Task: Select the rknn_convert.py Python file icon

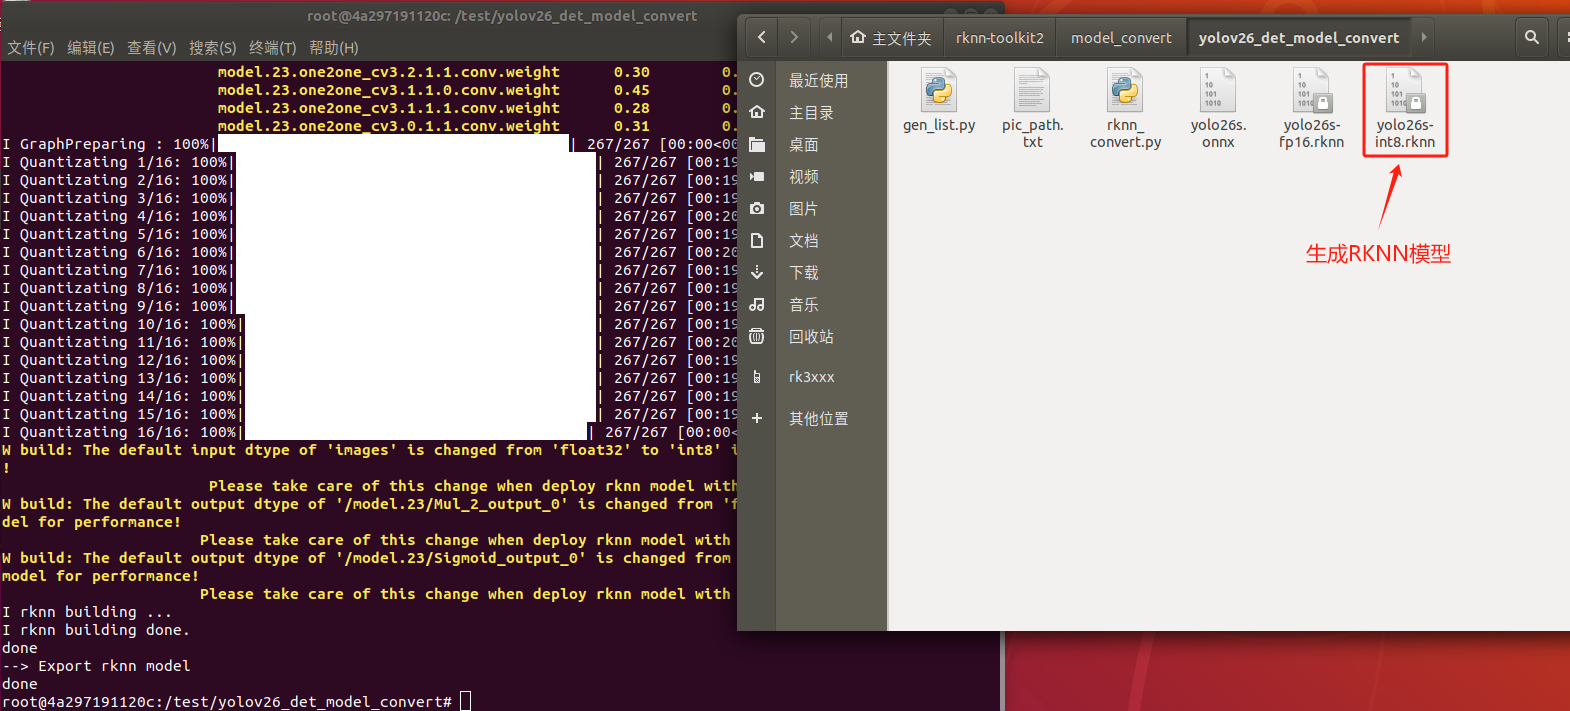Action: 1125,90
